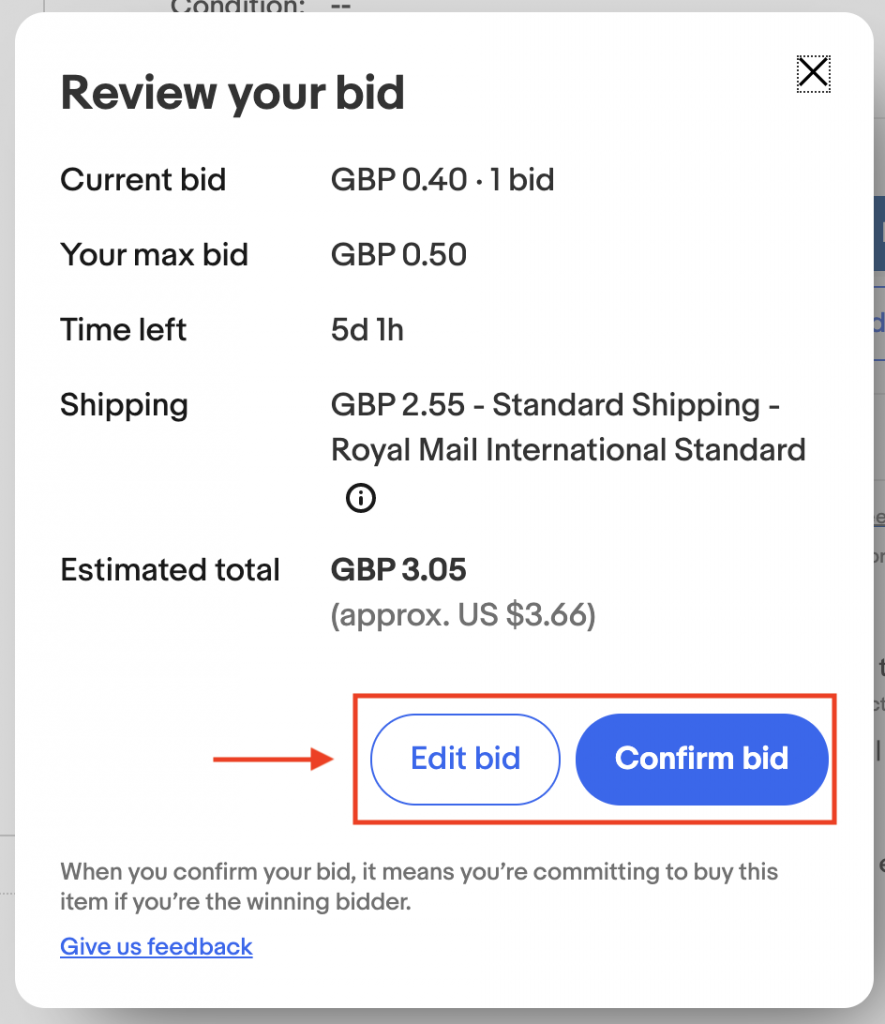Click the shipping info icon
885x1024 pixels.
click(x=360, y=497)
